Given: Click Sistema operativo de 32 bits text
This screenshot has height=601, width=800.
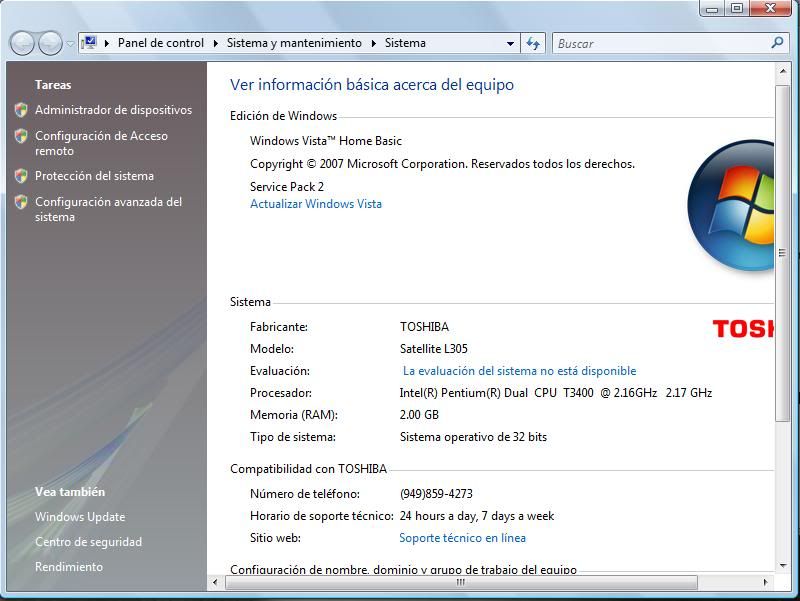Looking at the screenshot, I should click(473, 437).
